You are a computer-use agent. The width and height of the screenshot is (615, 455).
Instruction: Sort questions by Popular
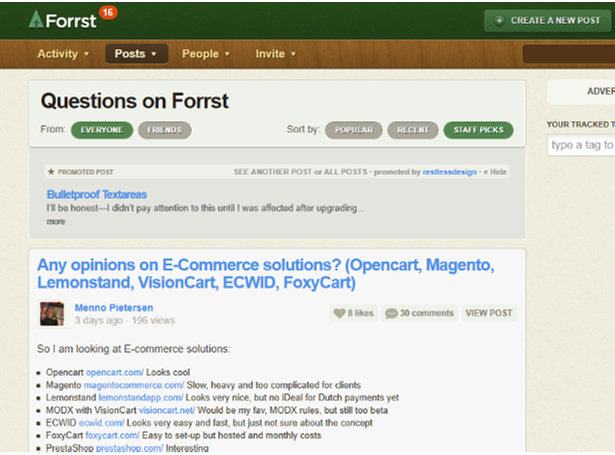[x=354, y=130]
